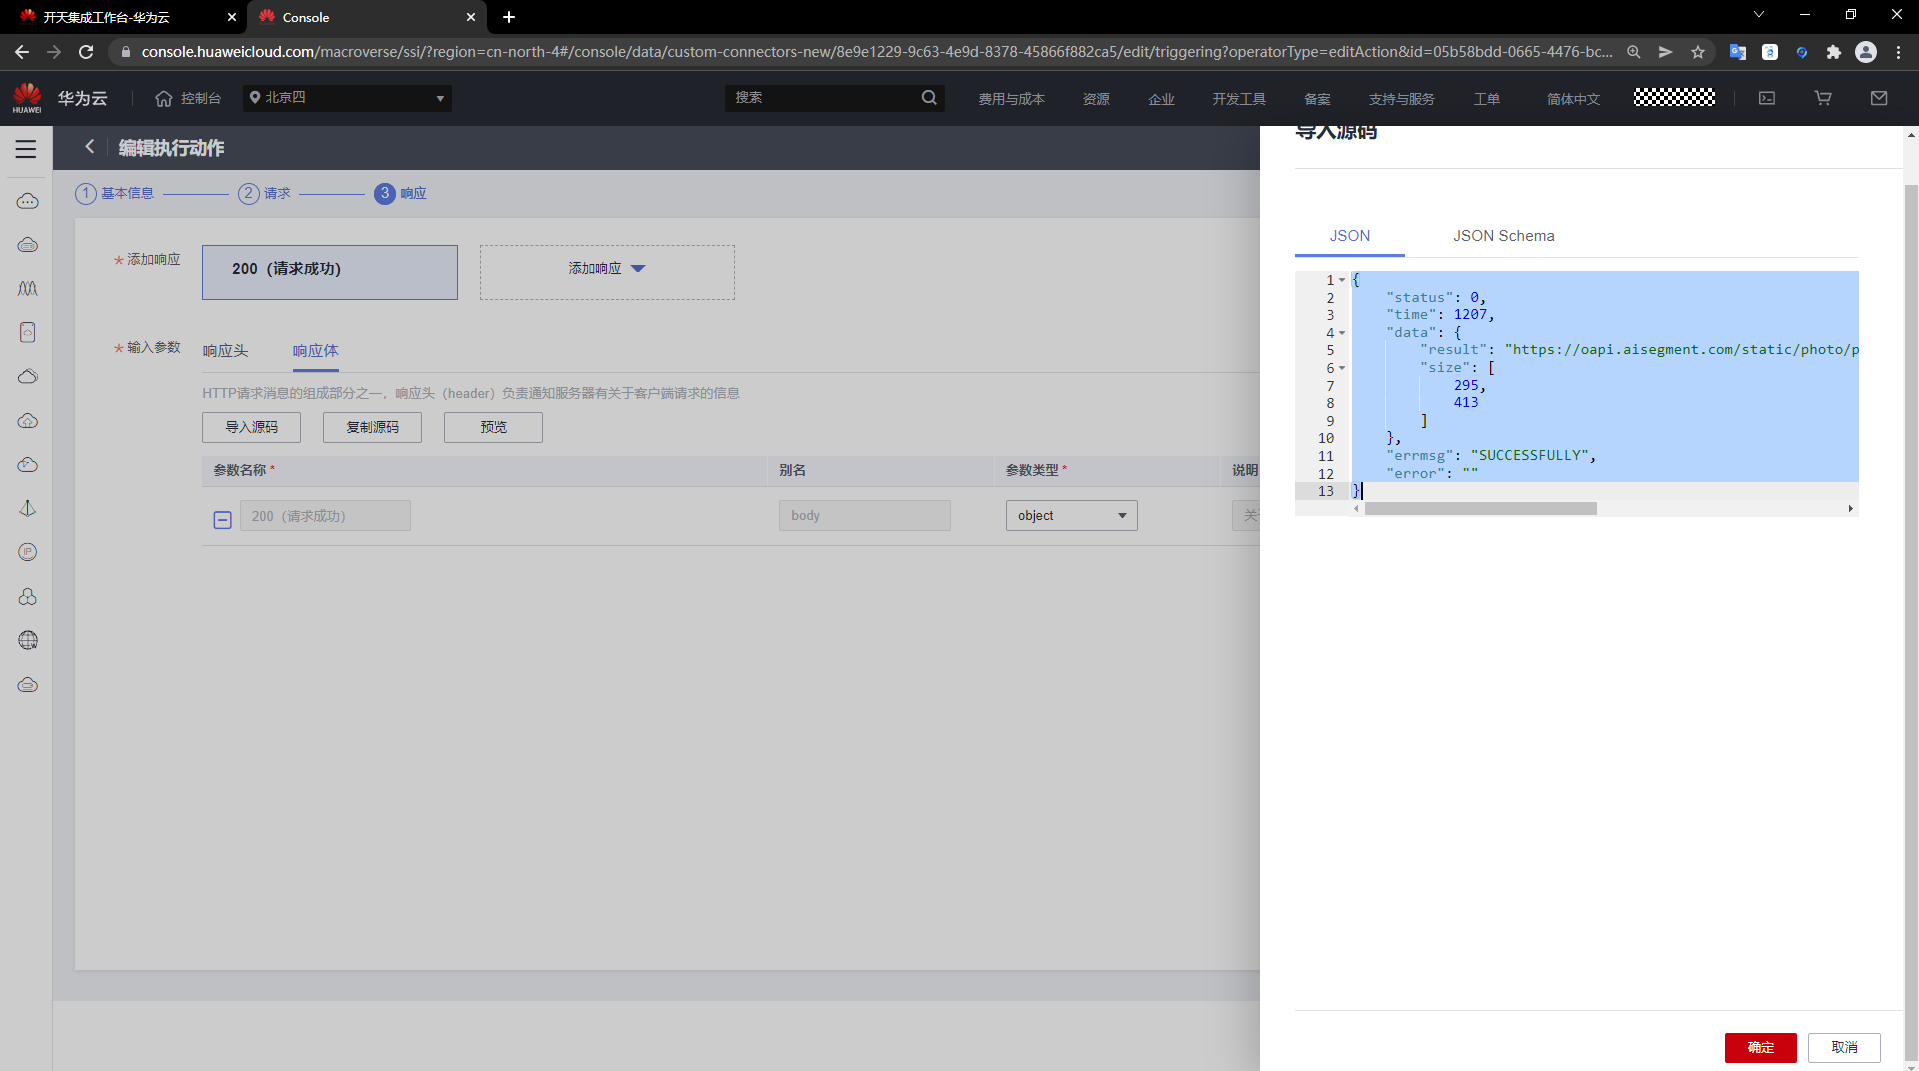Screen dimensions: 1919x1071
Task: Collapse the 200 parameter row minus icon
Action: point(223,519)
